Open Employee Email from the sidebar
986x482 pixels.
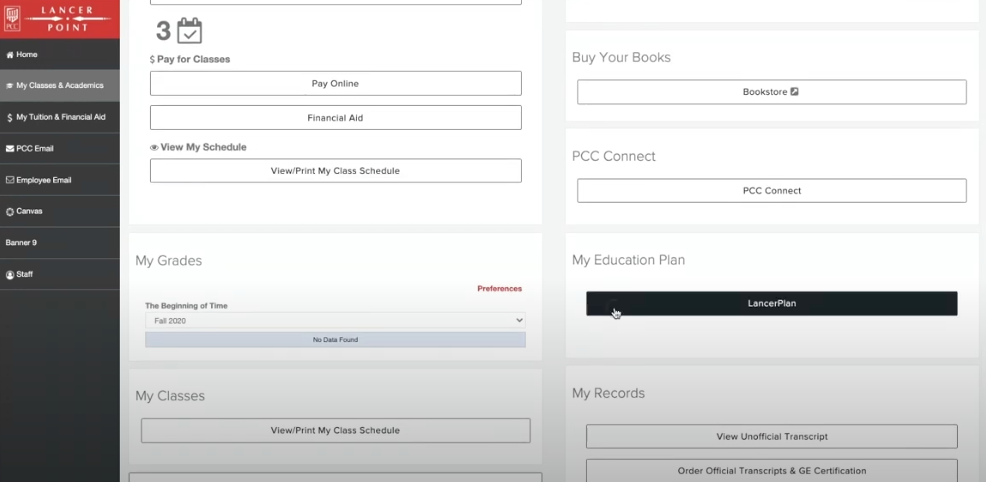(60, 180)
